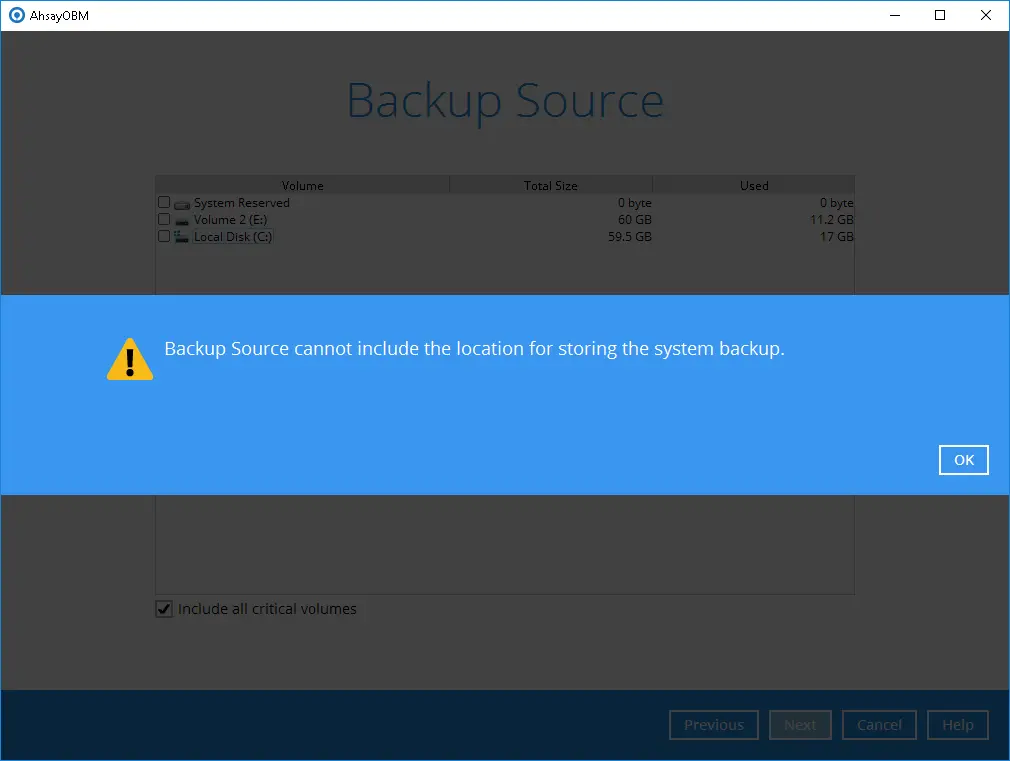Select the Local Disk (C:) checkbox
Screen dimensions: 1010x761
[163, 237]
